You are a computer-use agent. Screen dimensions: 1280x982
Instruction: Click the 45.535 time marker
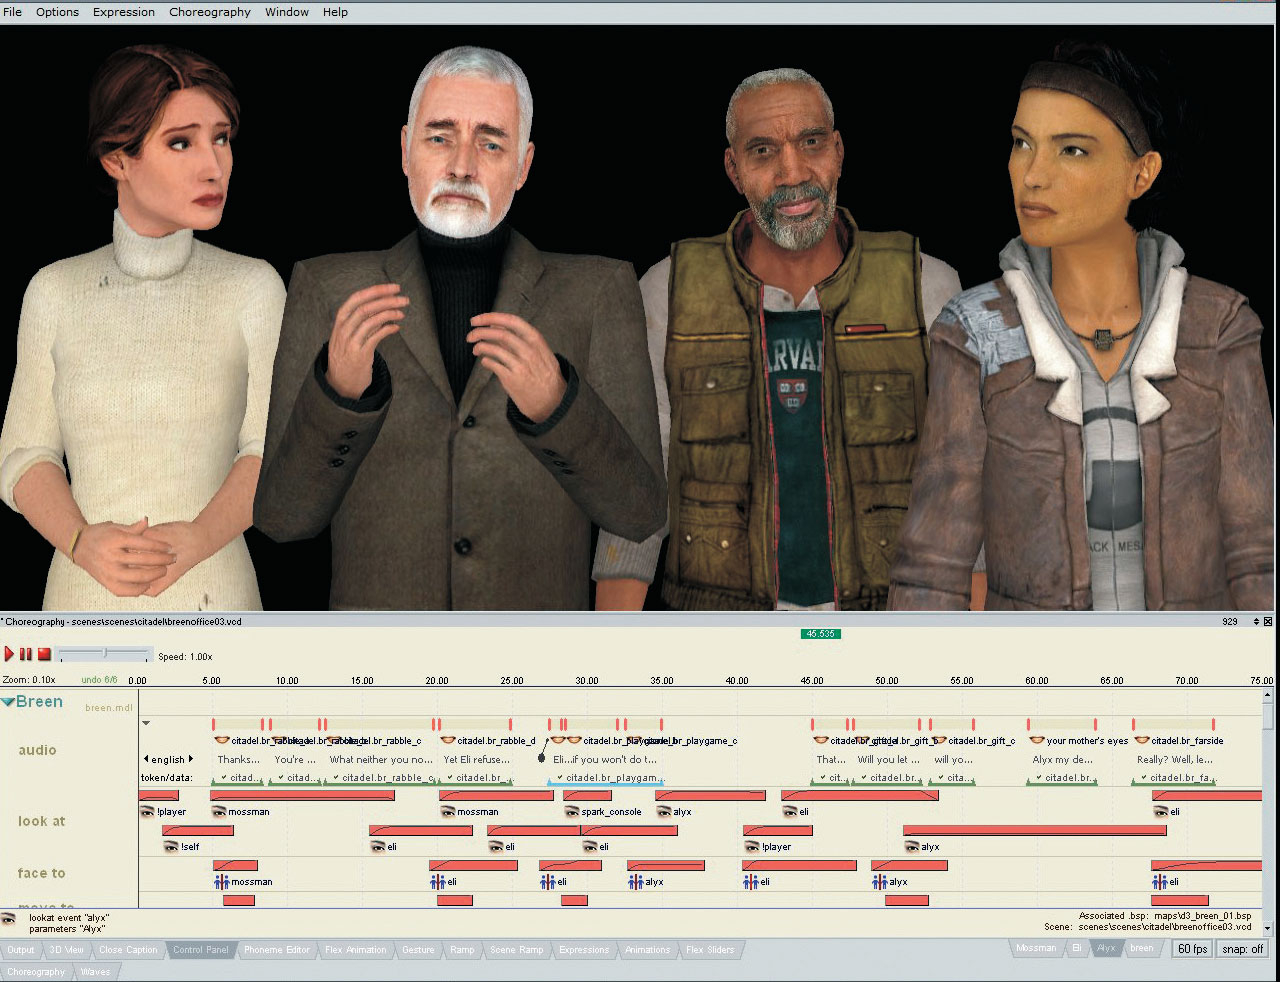pos(821,634)
